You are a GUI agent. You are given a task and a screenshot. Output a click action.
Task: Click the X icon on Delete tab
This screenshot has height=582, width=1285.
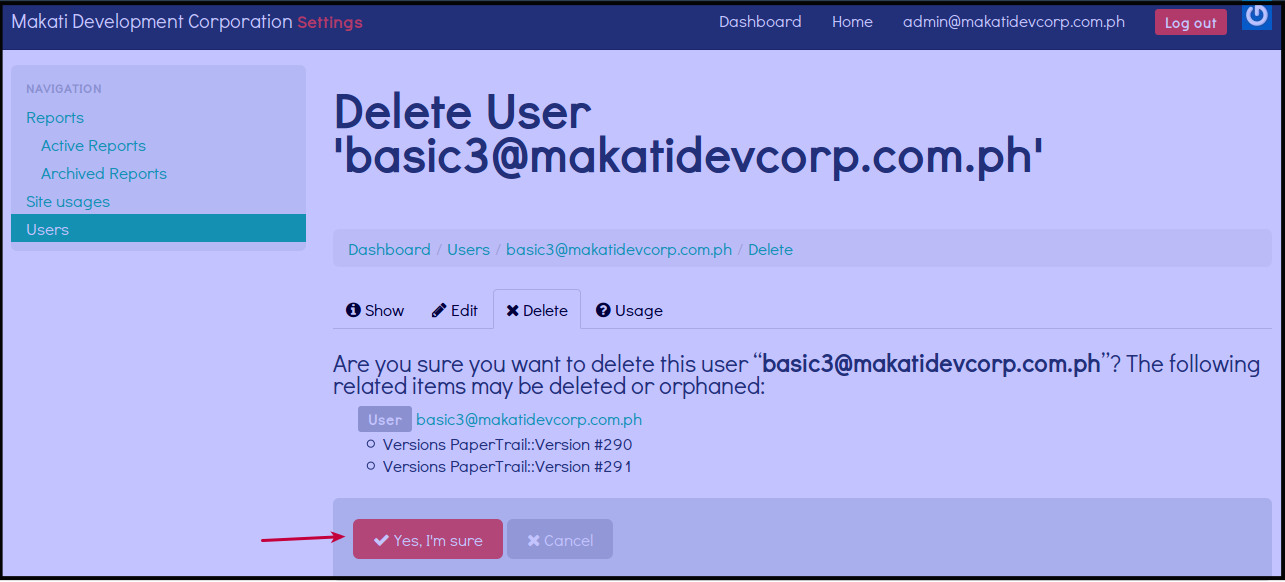[512, 310]
